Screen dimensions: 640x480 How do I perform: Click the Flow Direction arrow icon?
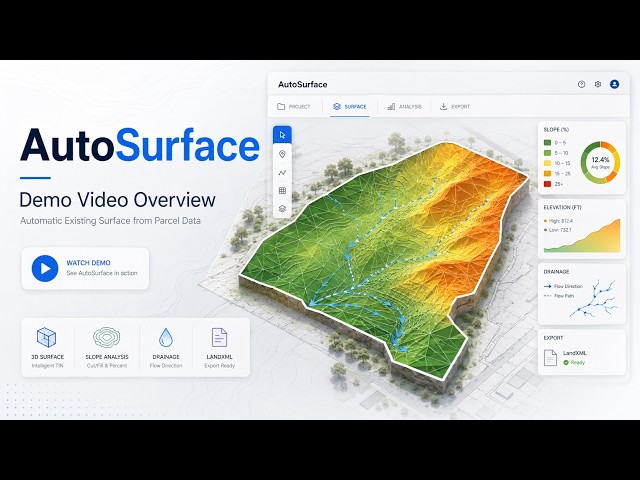click(x=548, y=287)
